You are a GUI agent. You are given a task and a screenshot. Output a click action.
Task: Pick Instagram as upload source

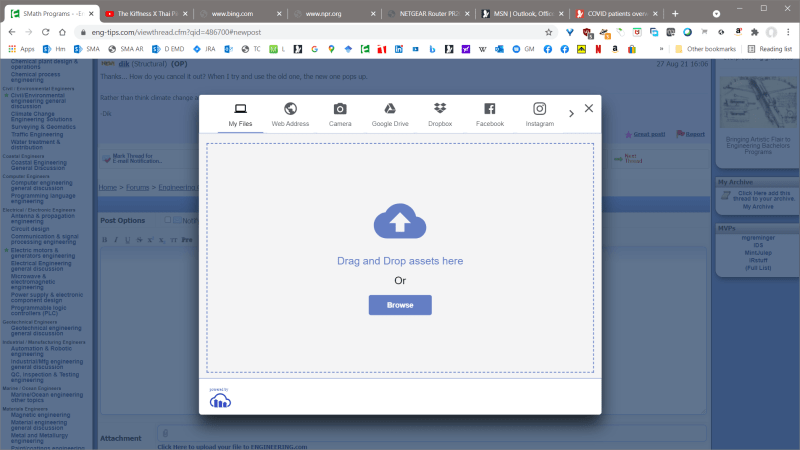[540, 115]
